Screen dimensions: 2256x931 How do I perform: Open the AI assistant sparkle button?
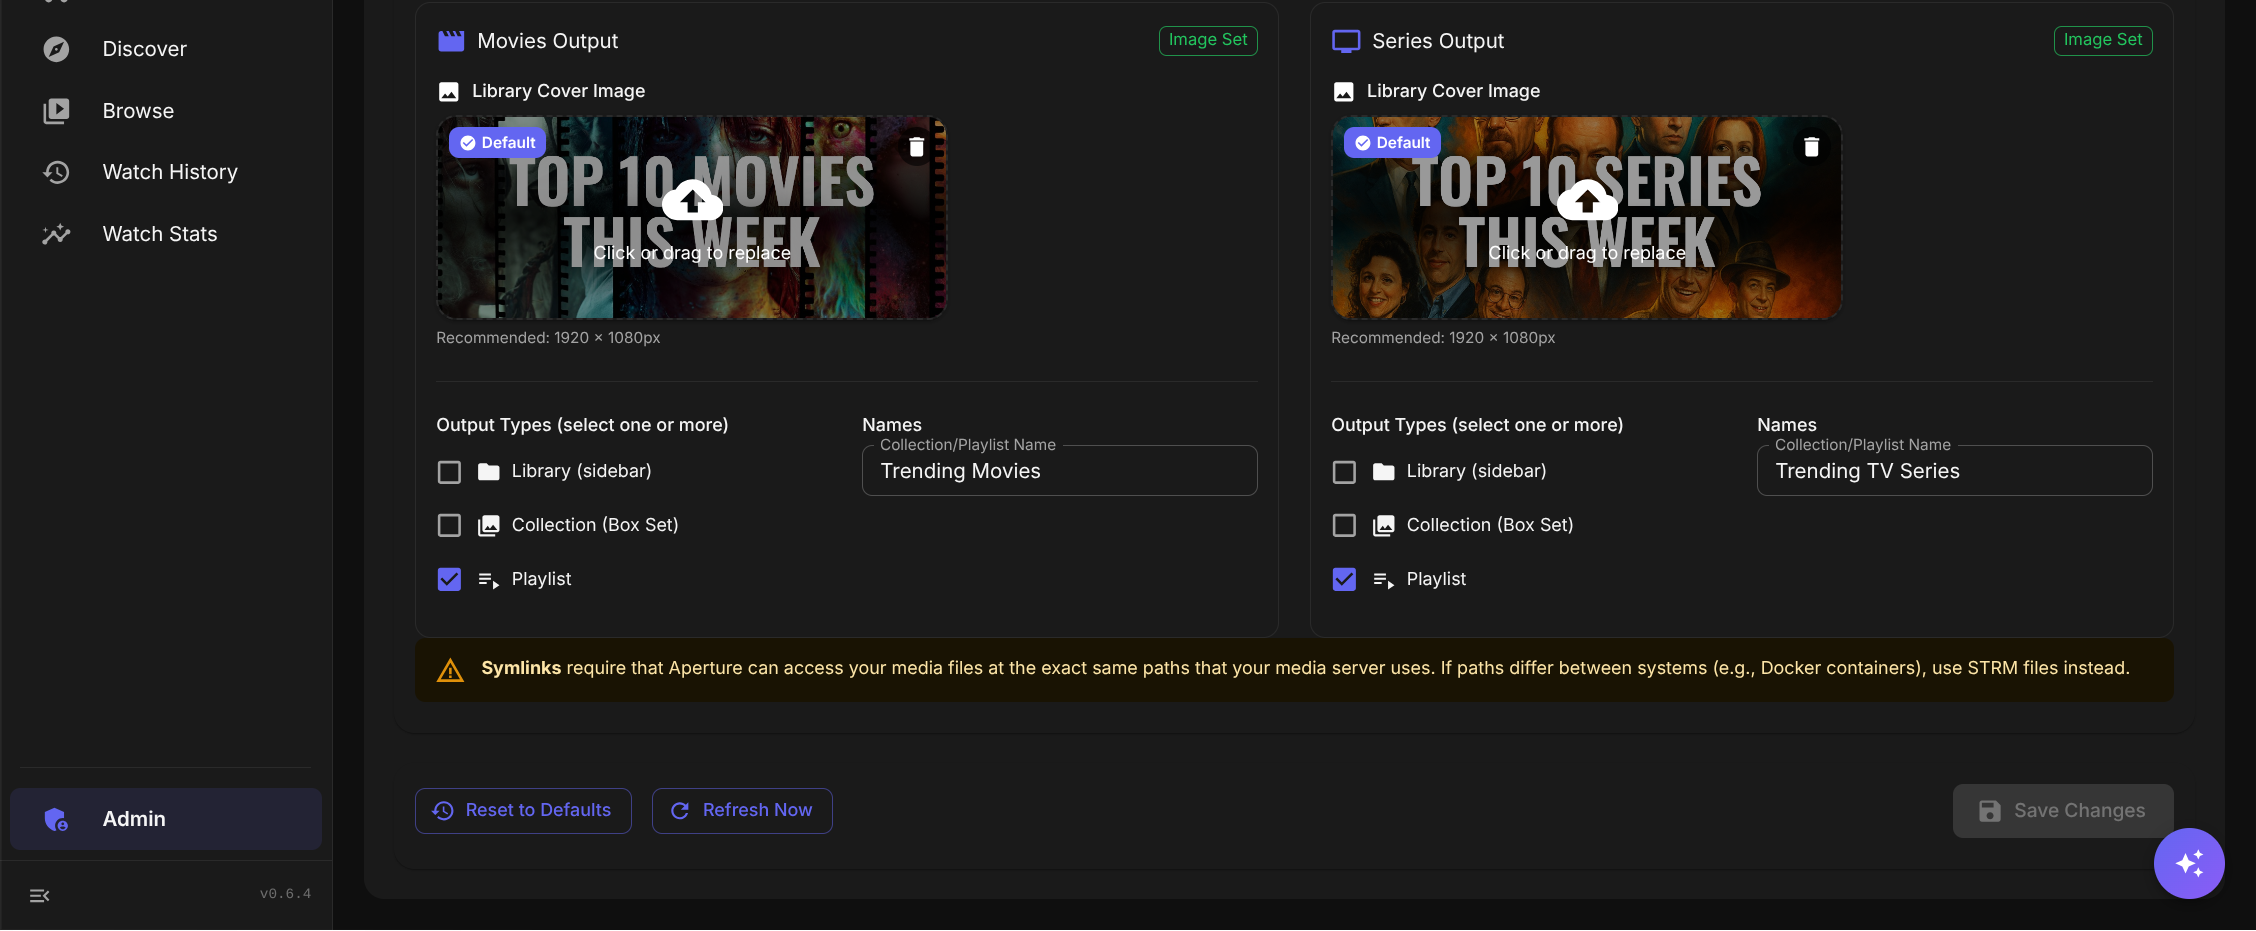(x=2189, y=864)
